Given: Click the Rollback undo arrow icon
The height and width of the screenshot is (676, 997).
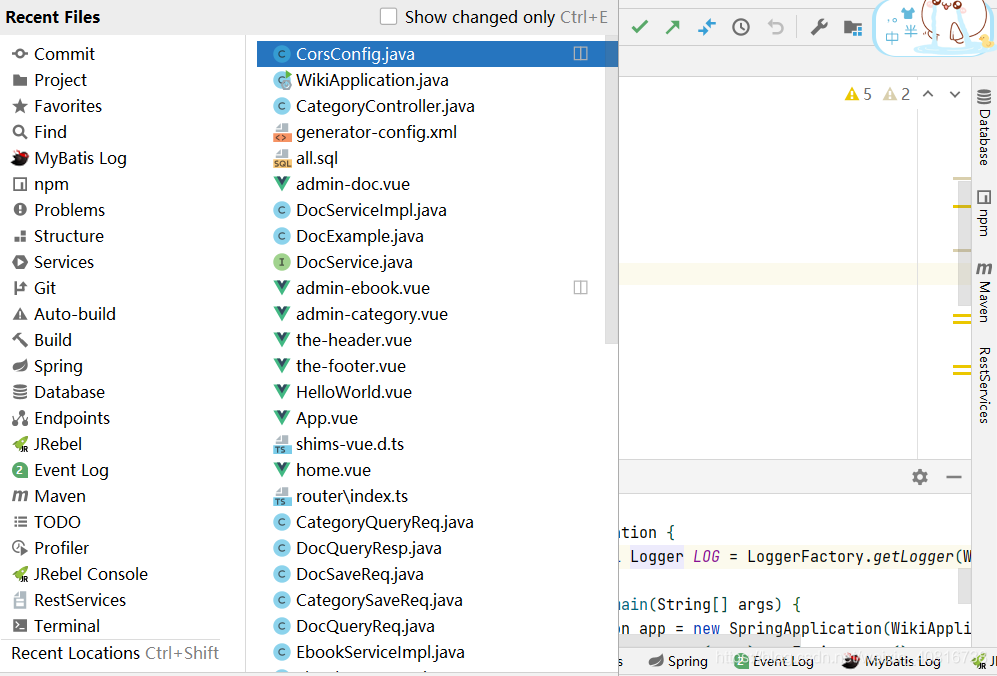Looking at the screenshot, I should (775, 27).
